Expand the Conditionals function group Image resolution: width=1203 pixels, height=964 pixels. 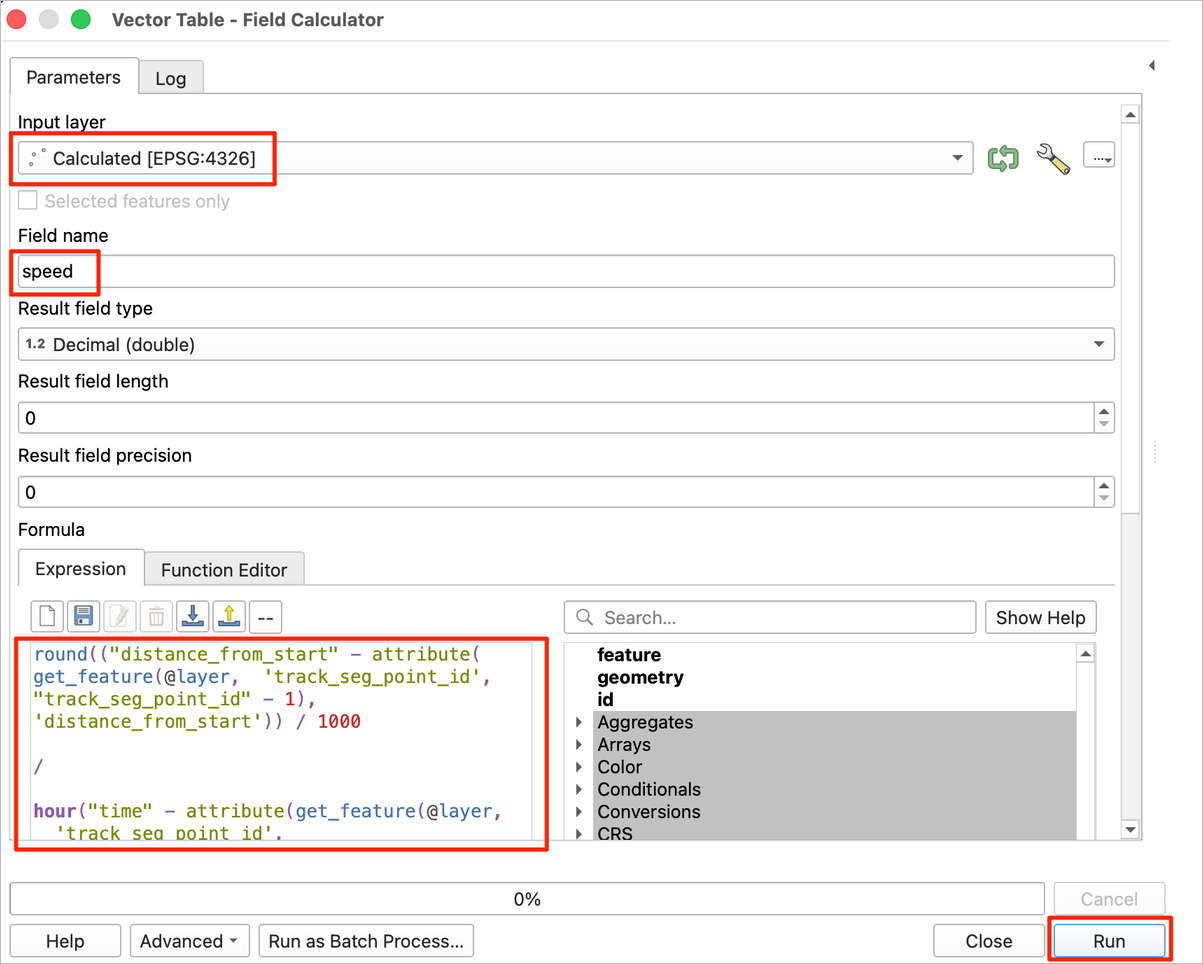coord(580,789)
